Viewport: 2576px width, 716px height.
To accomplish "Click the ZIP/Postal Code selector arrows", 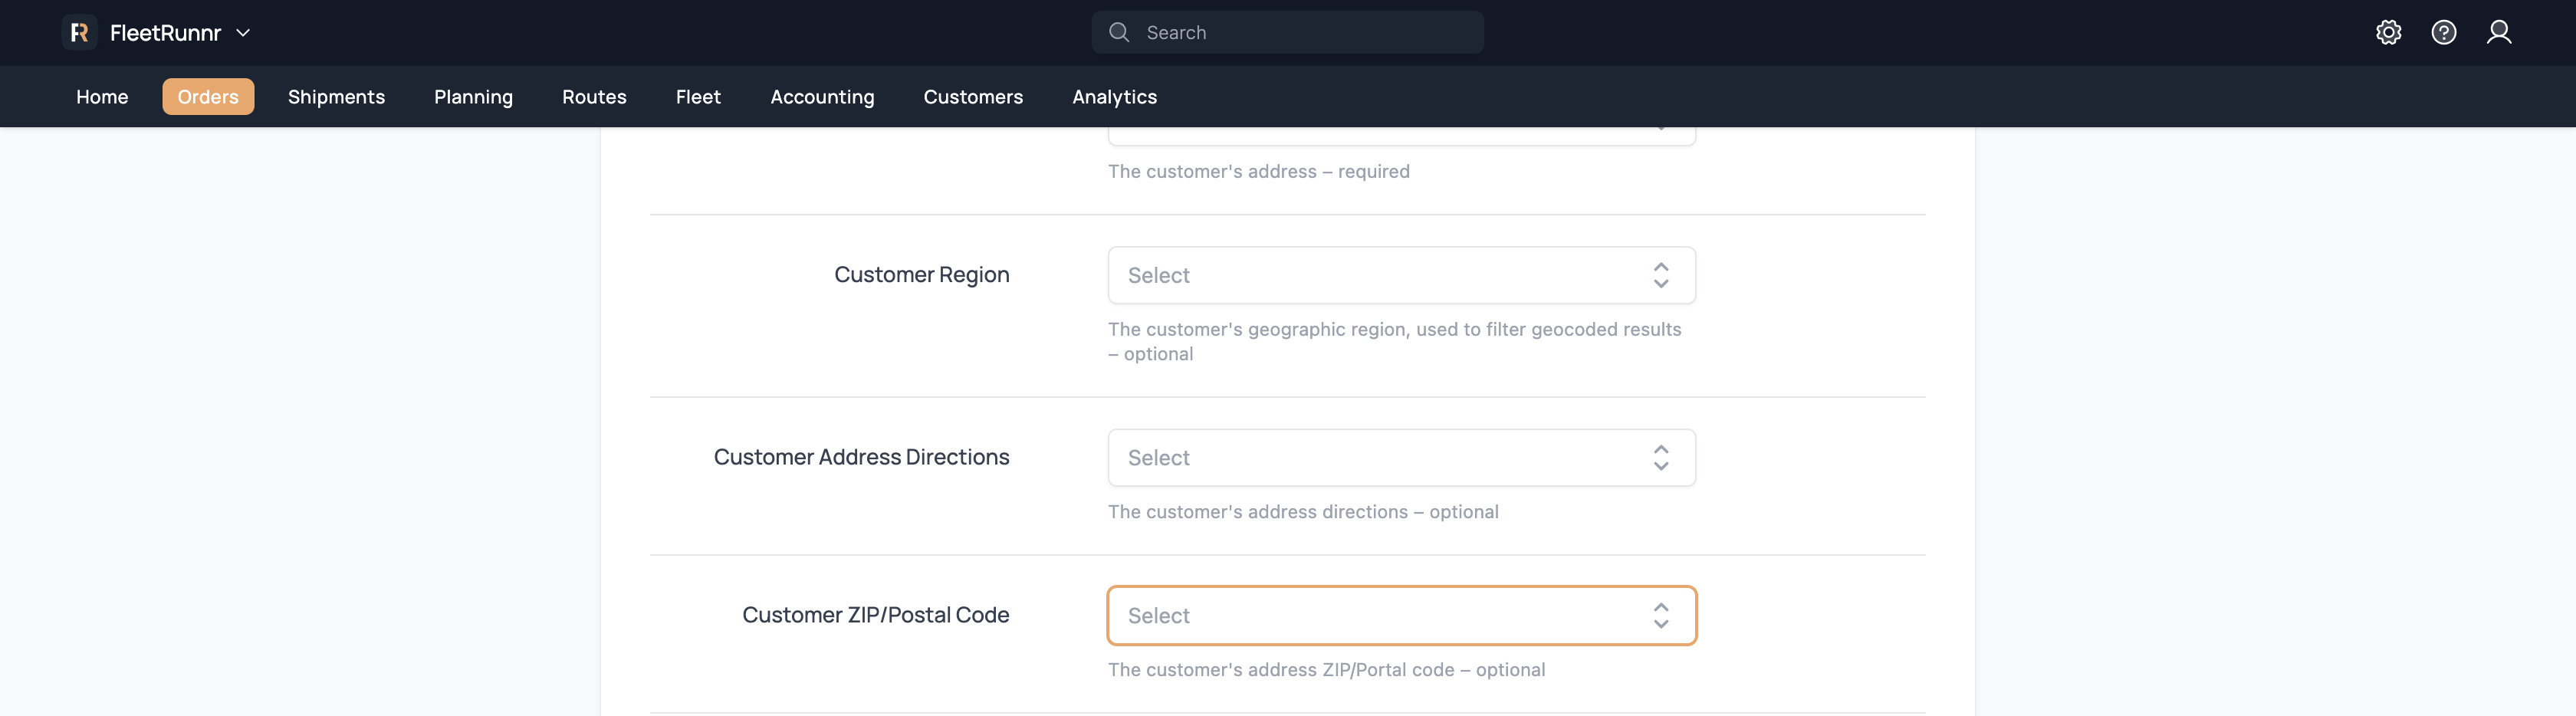I will tap(1660, 616).
